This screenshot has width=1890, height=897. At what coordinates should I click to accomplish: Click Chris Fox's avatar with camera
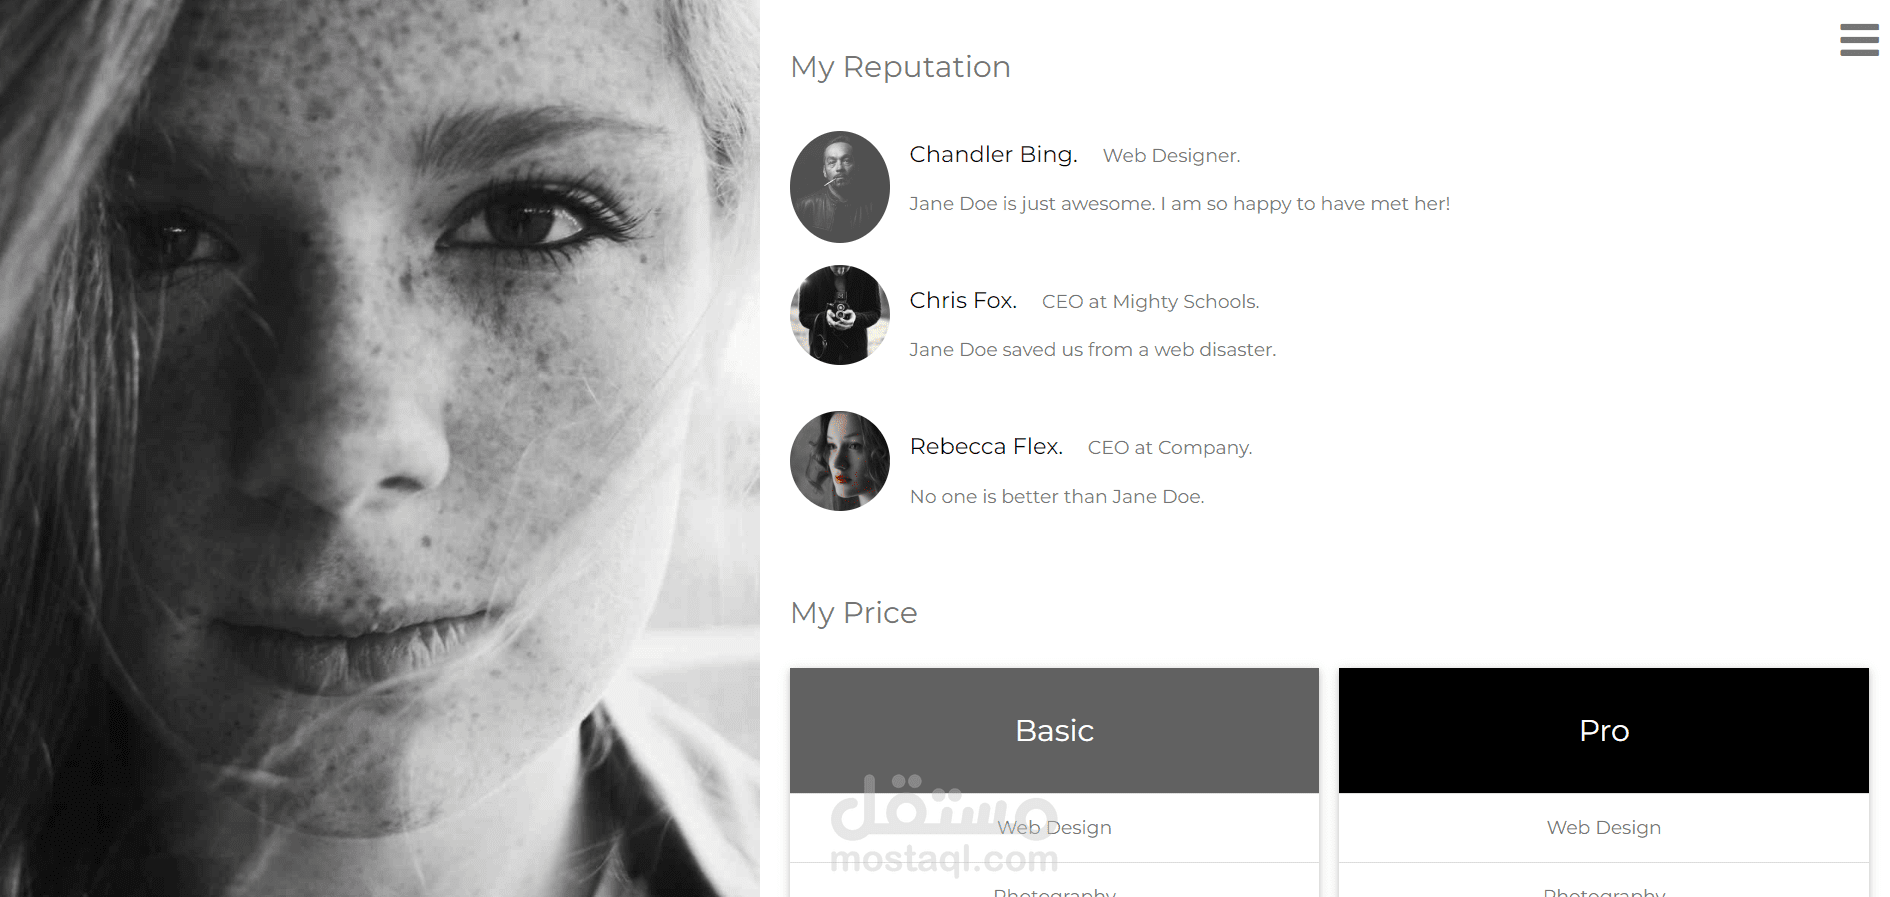coord(840,315)
